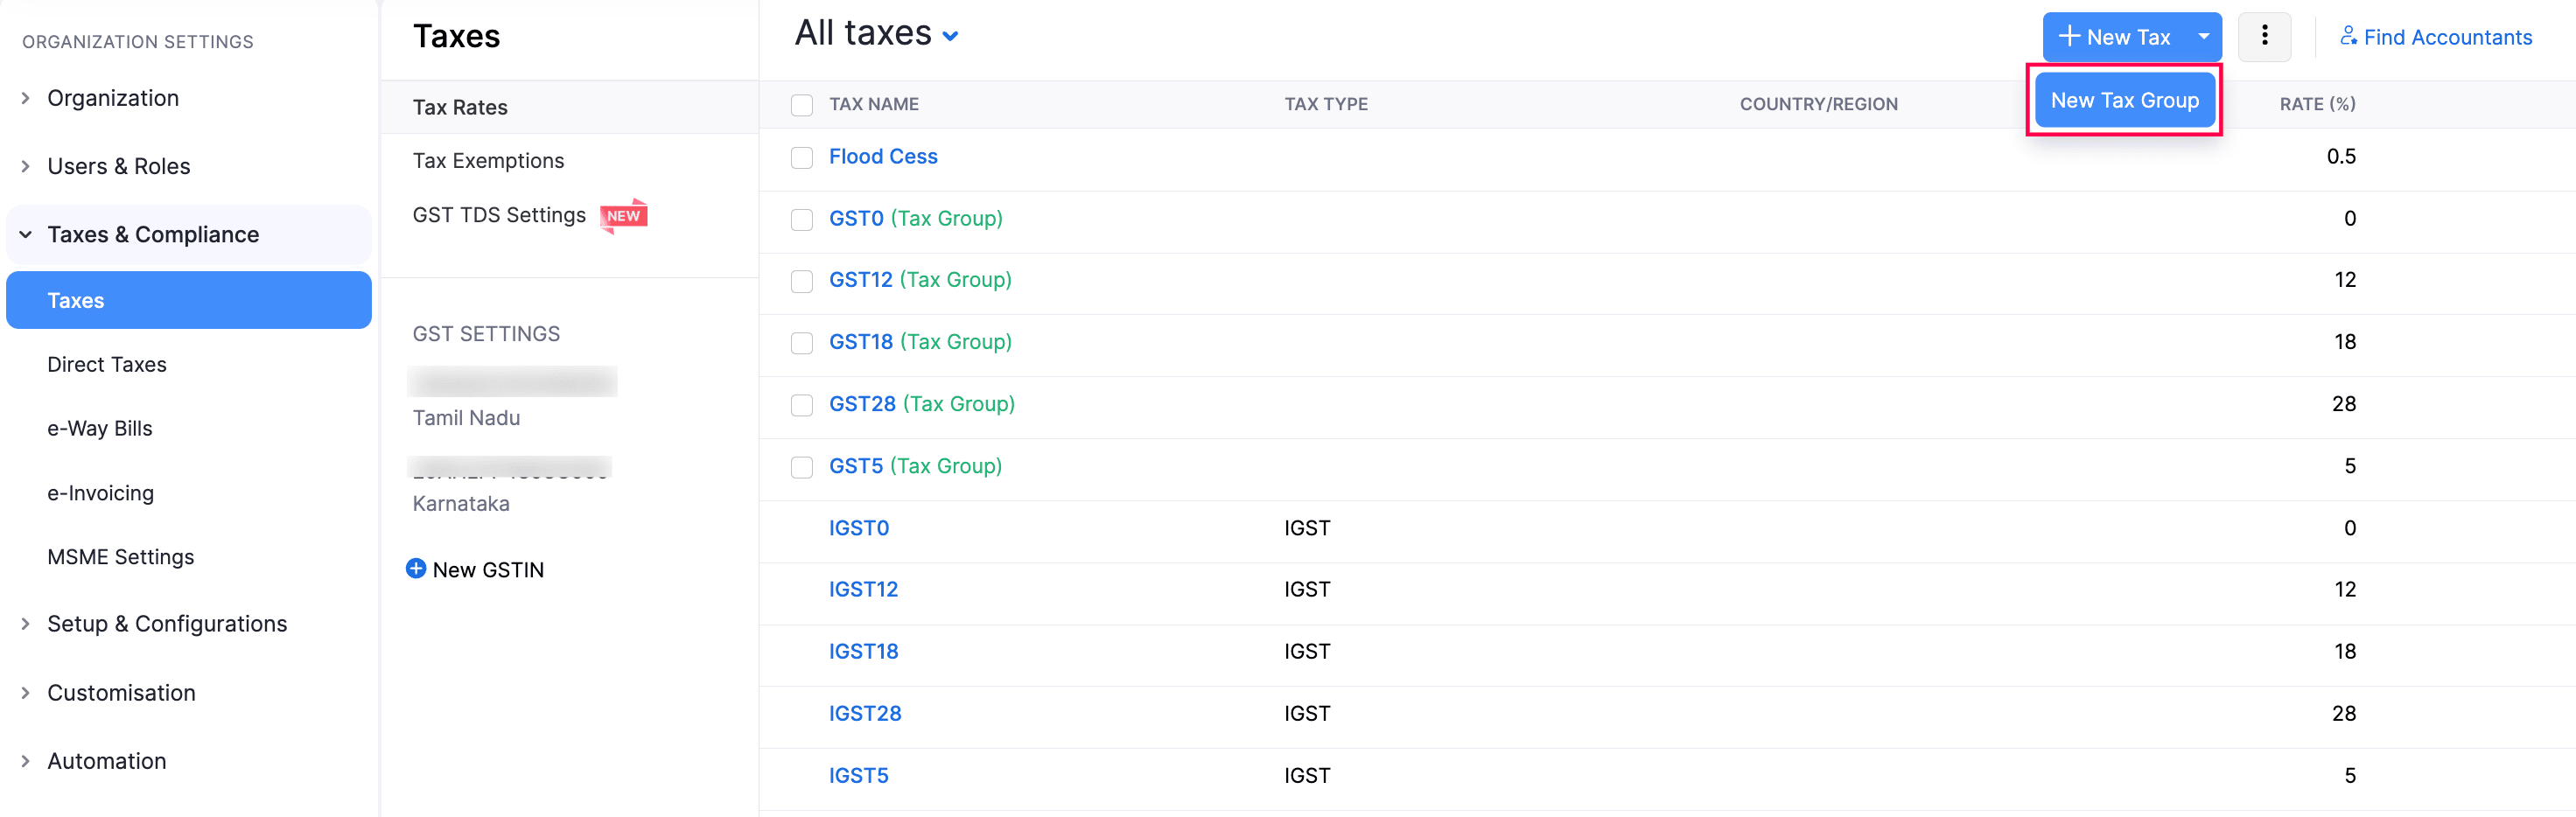Open the New Tax dropdown arrow
This screenshot has height=817, width=2576.
pos(2203,37)
